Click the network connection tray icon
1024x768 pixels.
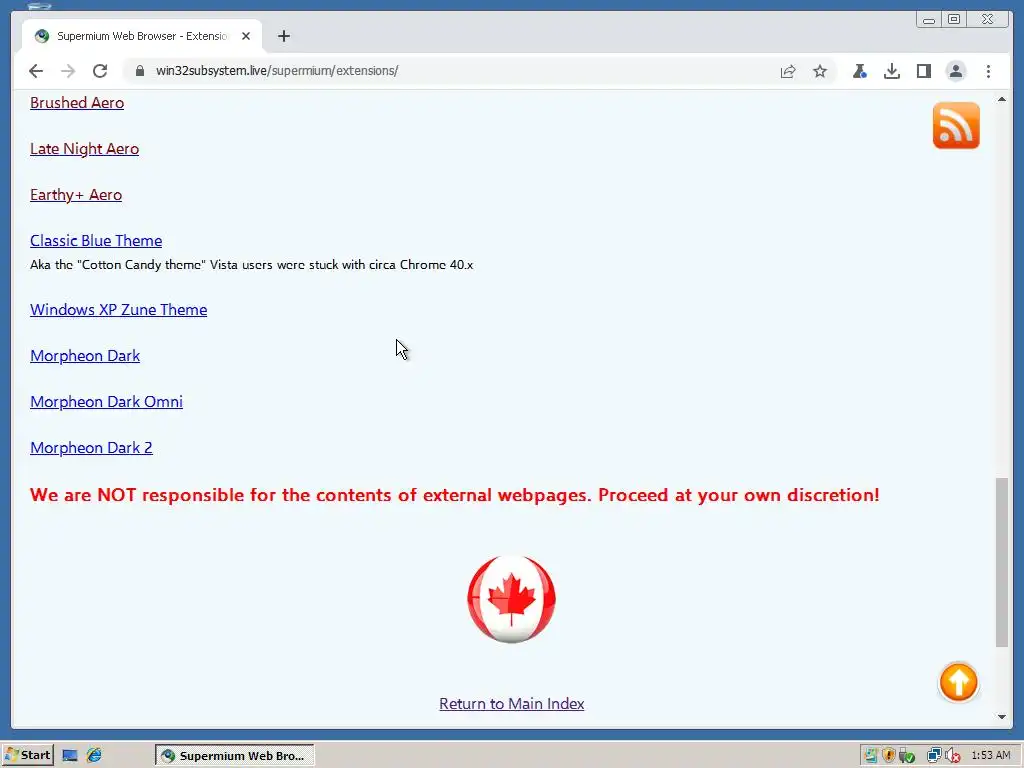point(934,756)
